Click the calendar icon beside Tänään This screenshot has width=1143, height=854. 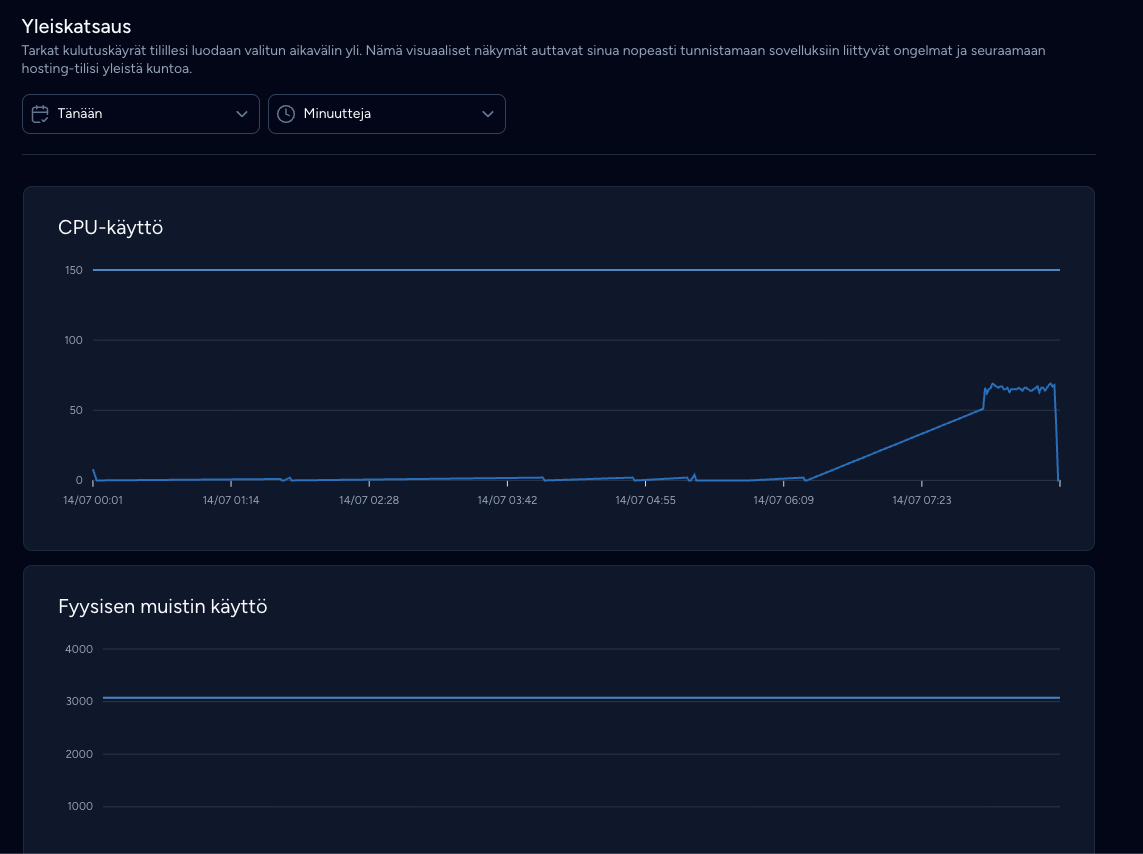pos(40,114)
